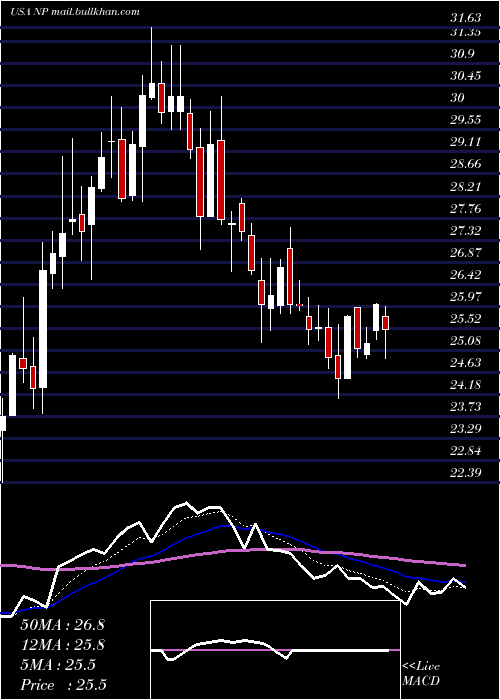
Task: Click the 29.55 price axis label
Action: (466, 120)
